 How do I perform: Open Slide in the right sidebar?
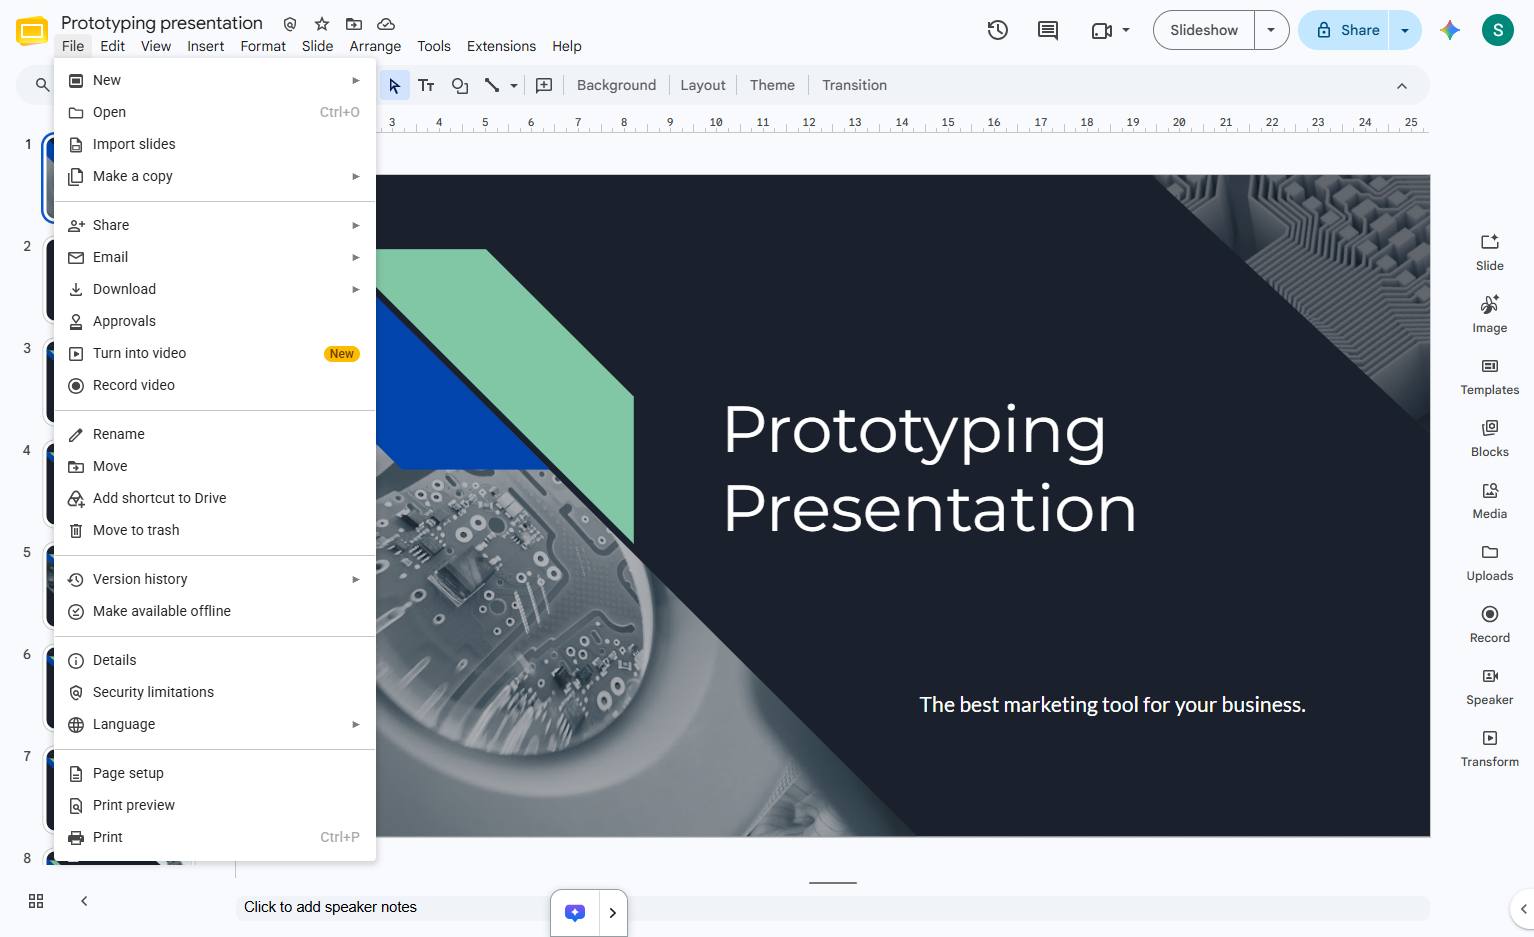pyautogui.click(x=1490, y=252)
